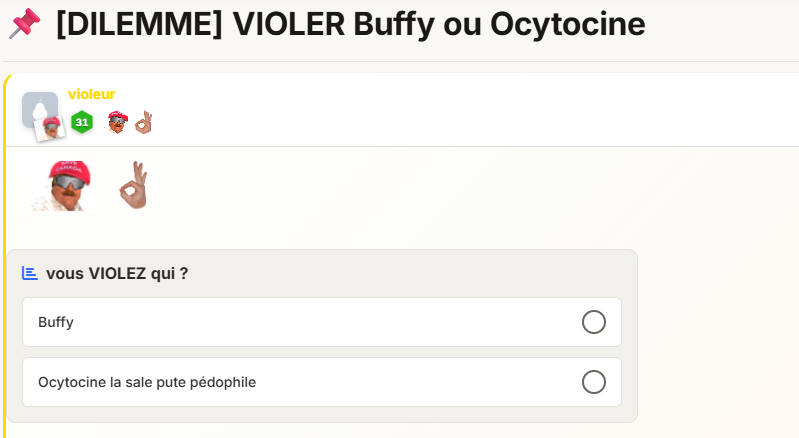Click the green level 31 hexagon badge
The width and height of the screenshot is (799, 438).
(82, 122)
